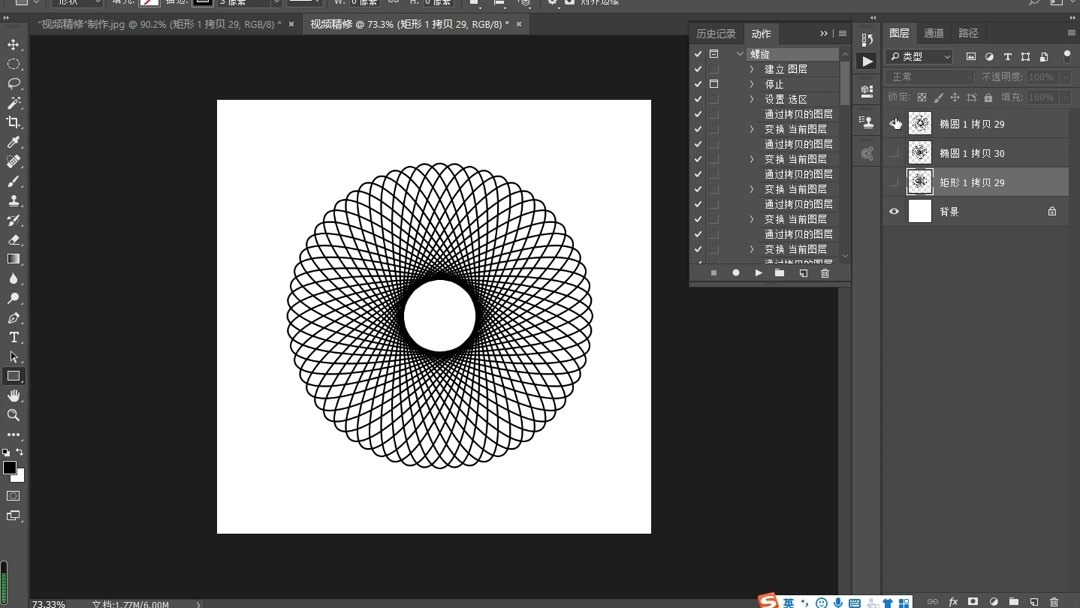This screenshot has height=608, width=1080.
Task: Begin recording in the 动作 panel
Action: tap(735, 272)
